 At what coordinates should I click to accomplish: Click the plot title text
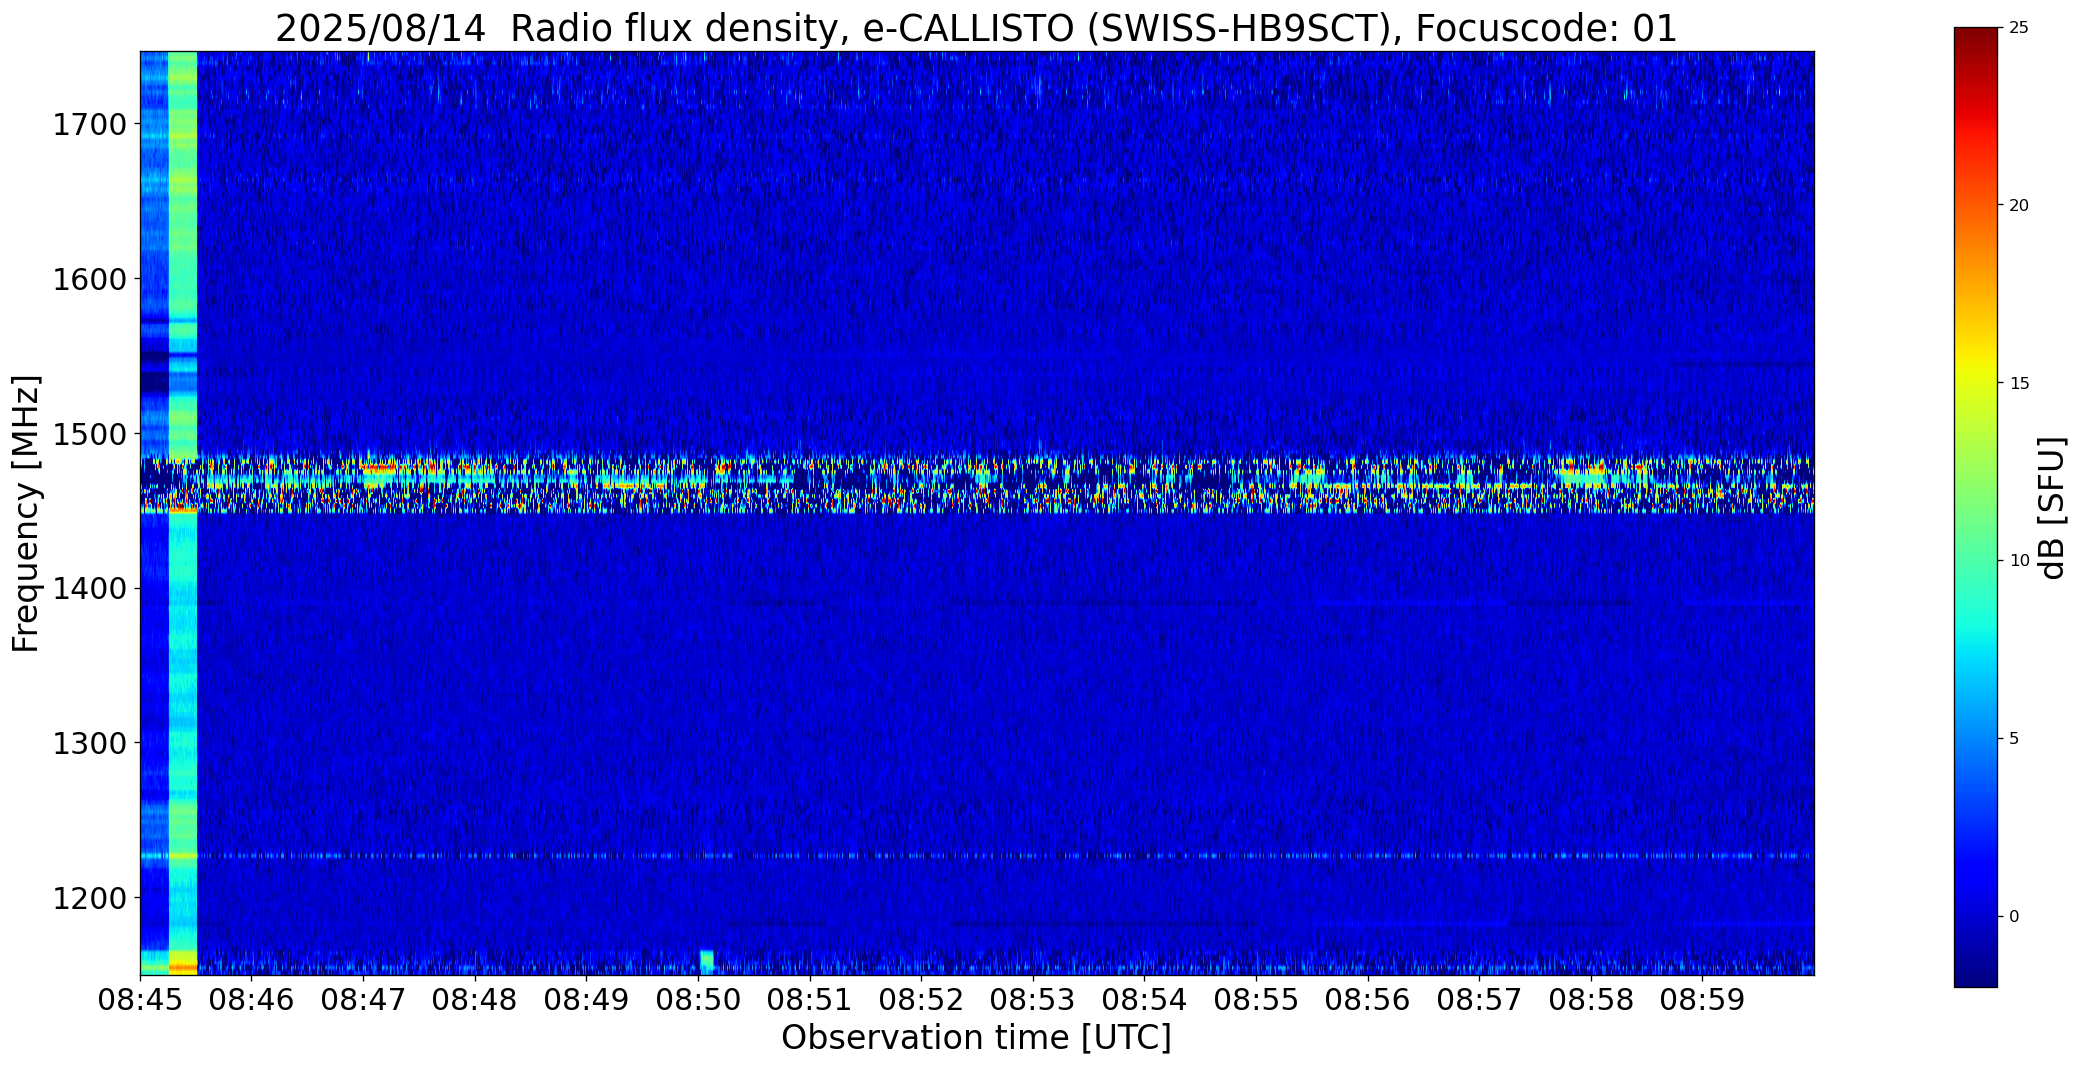976,28
